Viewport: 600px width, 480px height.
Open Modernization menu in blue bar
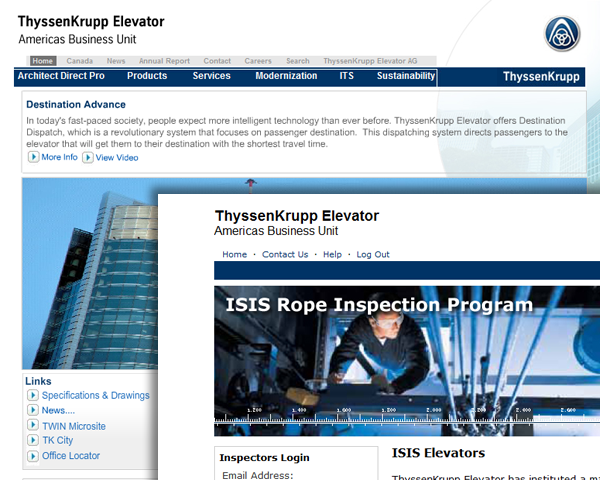coord(286,76)
